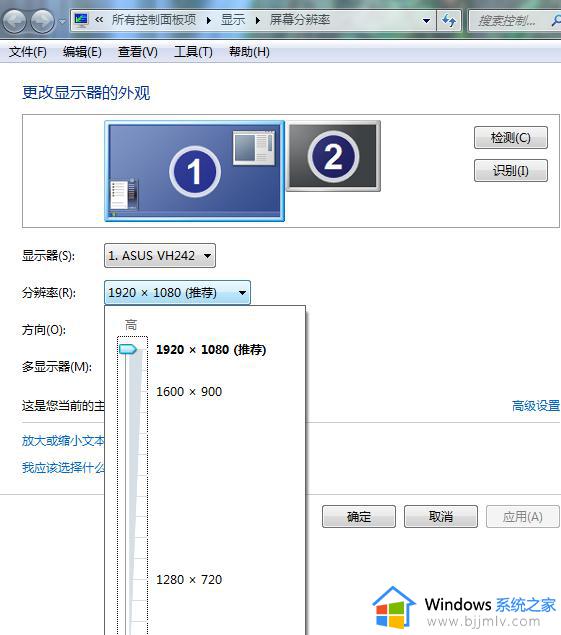The height and width of the screenshot is (635, 561).
Task: Select monitor 2 display thumbnail
Action: (333, 156)
